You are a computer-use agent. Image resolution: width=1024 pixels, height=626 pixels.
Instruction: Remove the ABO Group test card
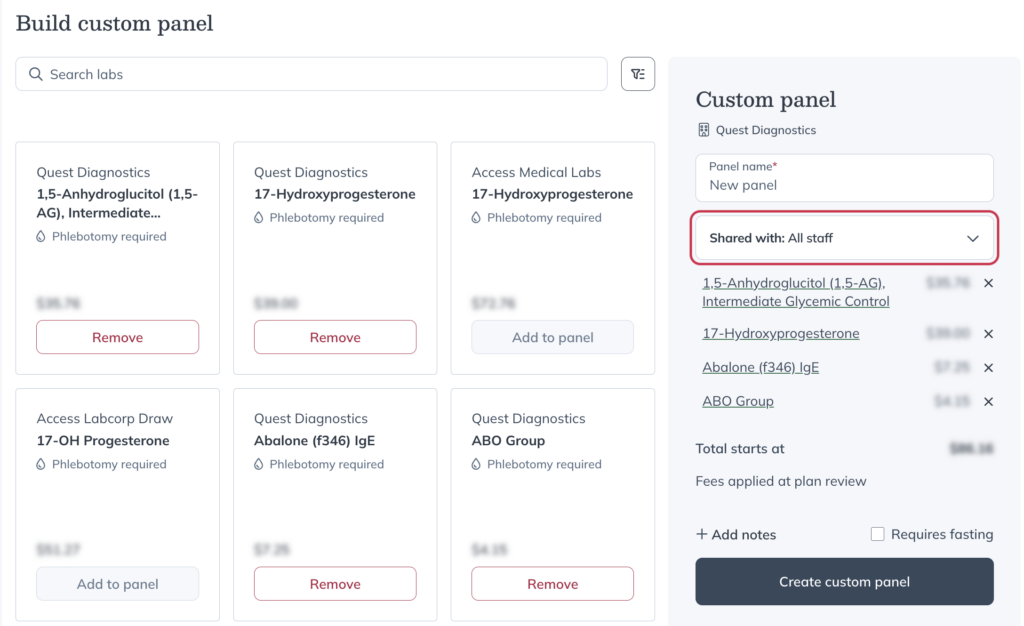tap(552, 583)
